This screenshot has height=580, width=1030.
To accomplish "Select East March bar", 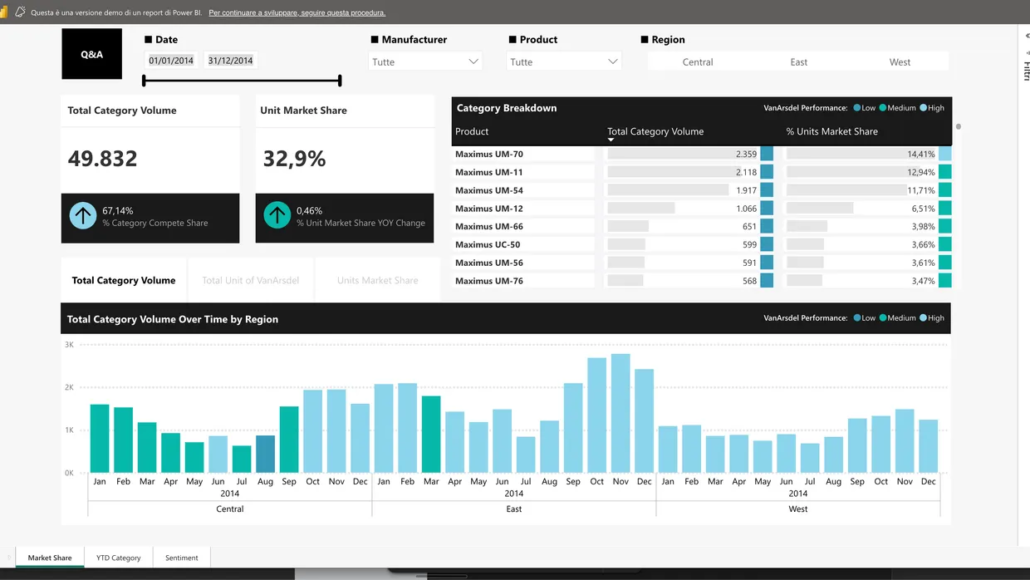I will click(x=431, y=434).
